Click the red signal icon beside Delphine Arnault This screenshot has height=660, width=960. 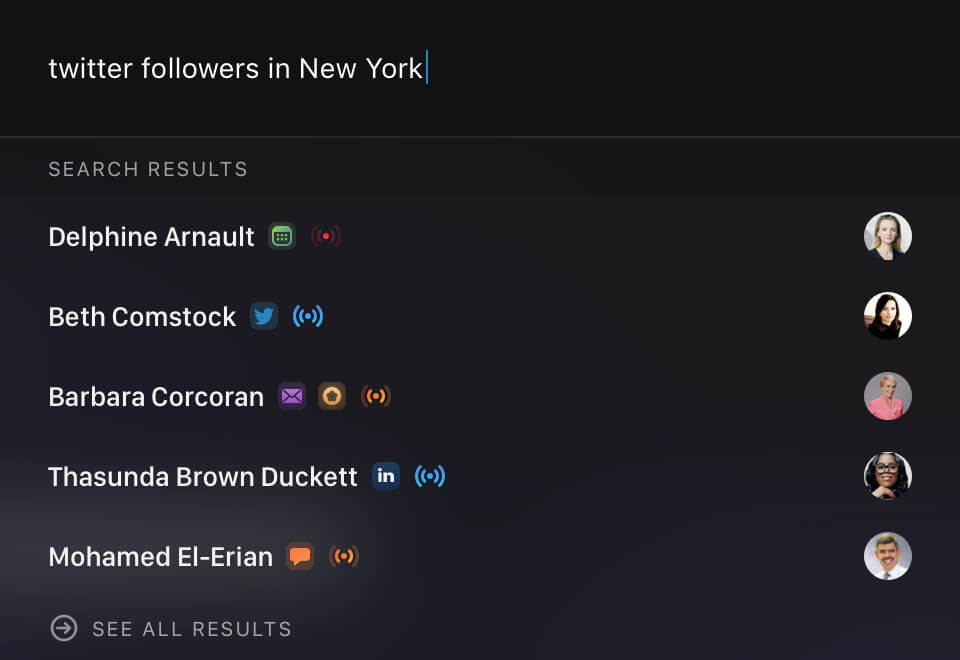pyautogui.click(x=327, y=236)
